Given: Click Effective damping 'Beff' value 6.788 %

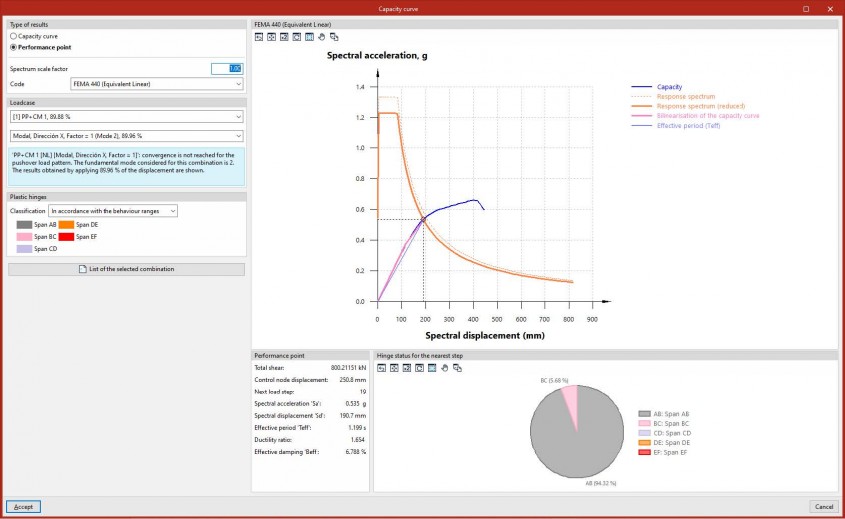Looking at the screenshot, I should pos(356,452).
